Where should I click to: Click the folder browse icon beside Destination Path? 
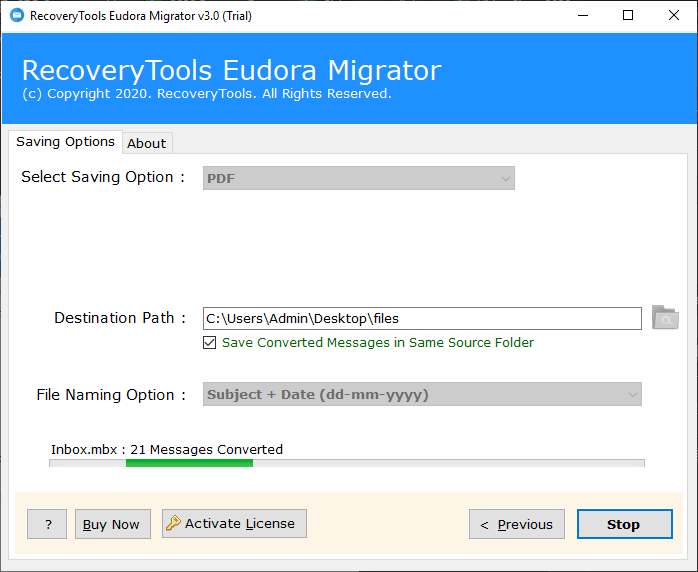(x=665, y=317)
